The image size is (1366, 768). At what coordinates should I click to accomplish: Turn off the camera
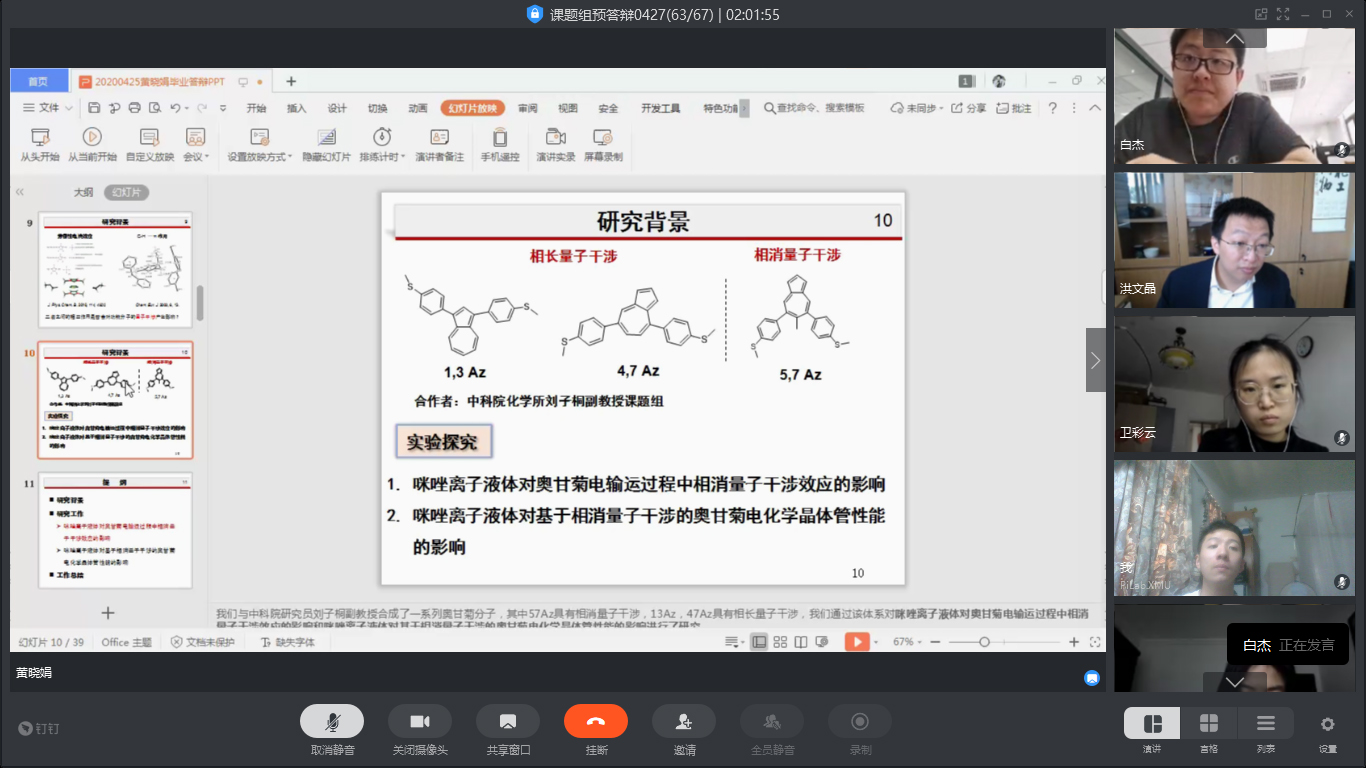click(x=420, y=721)
